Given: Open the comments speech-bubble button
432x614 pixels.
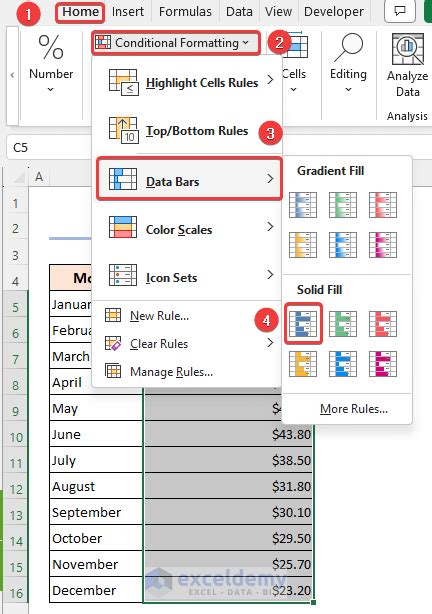Looking at the screenshot, I should (x=399, y=11).
